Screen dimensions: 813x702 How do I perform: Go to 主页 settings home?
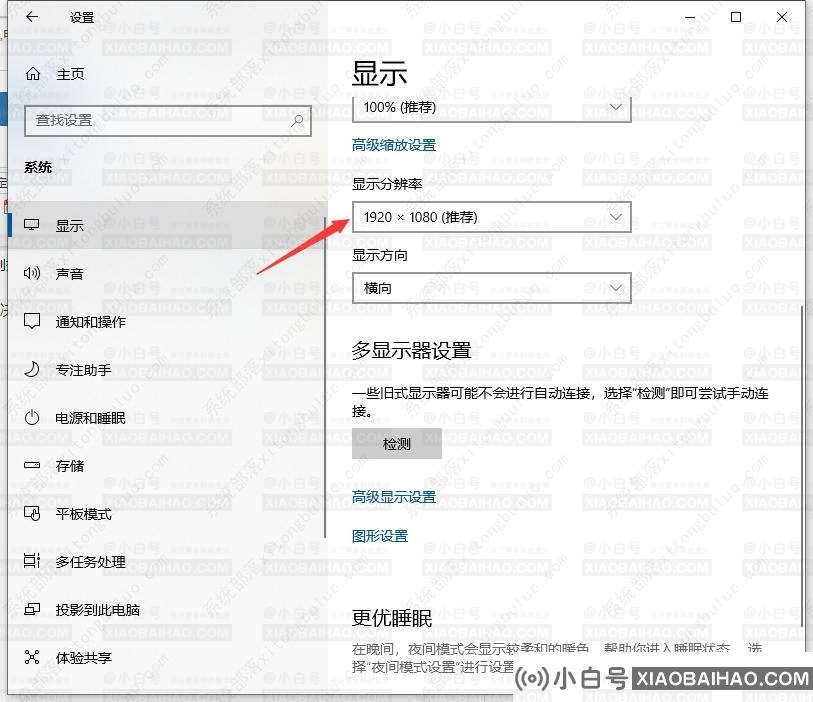pos(166,74)
